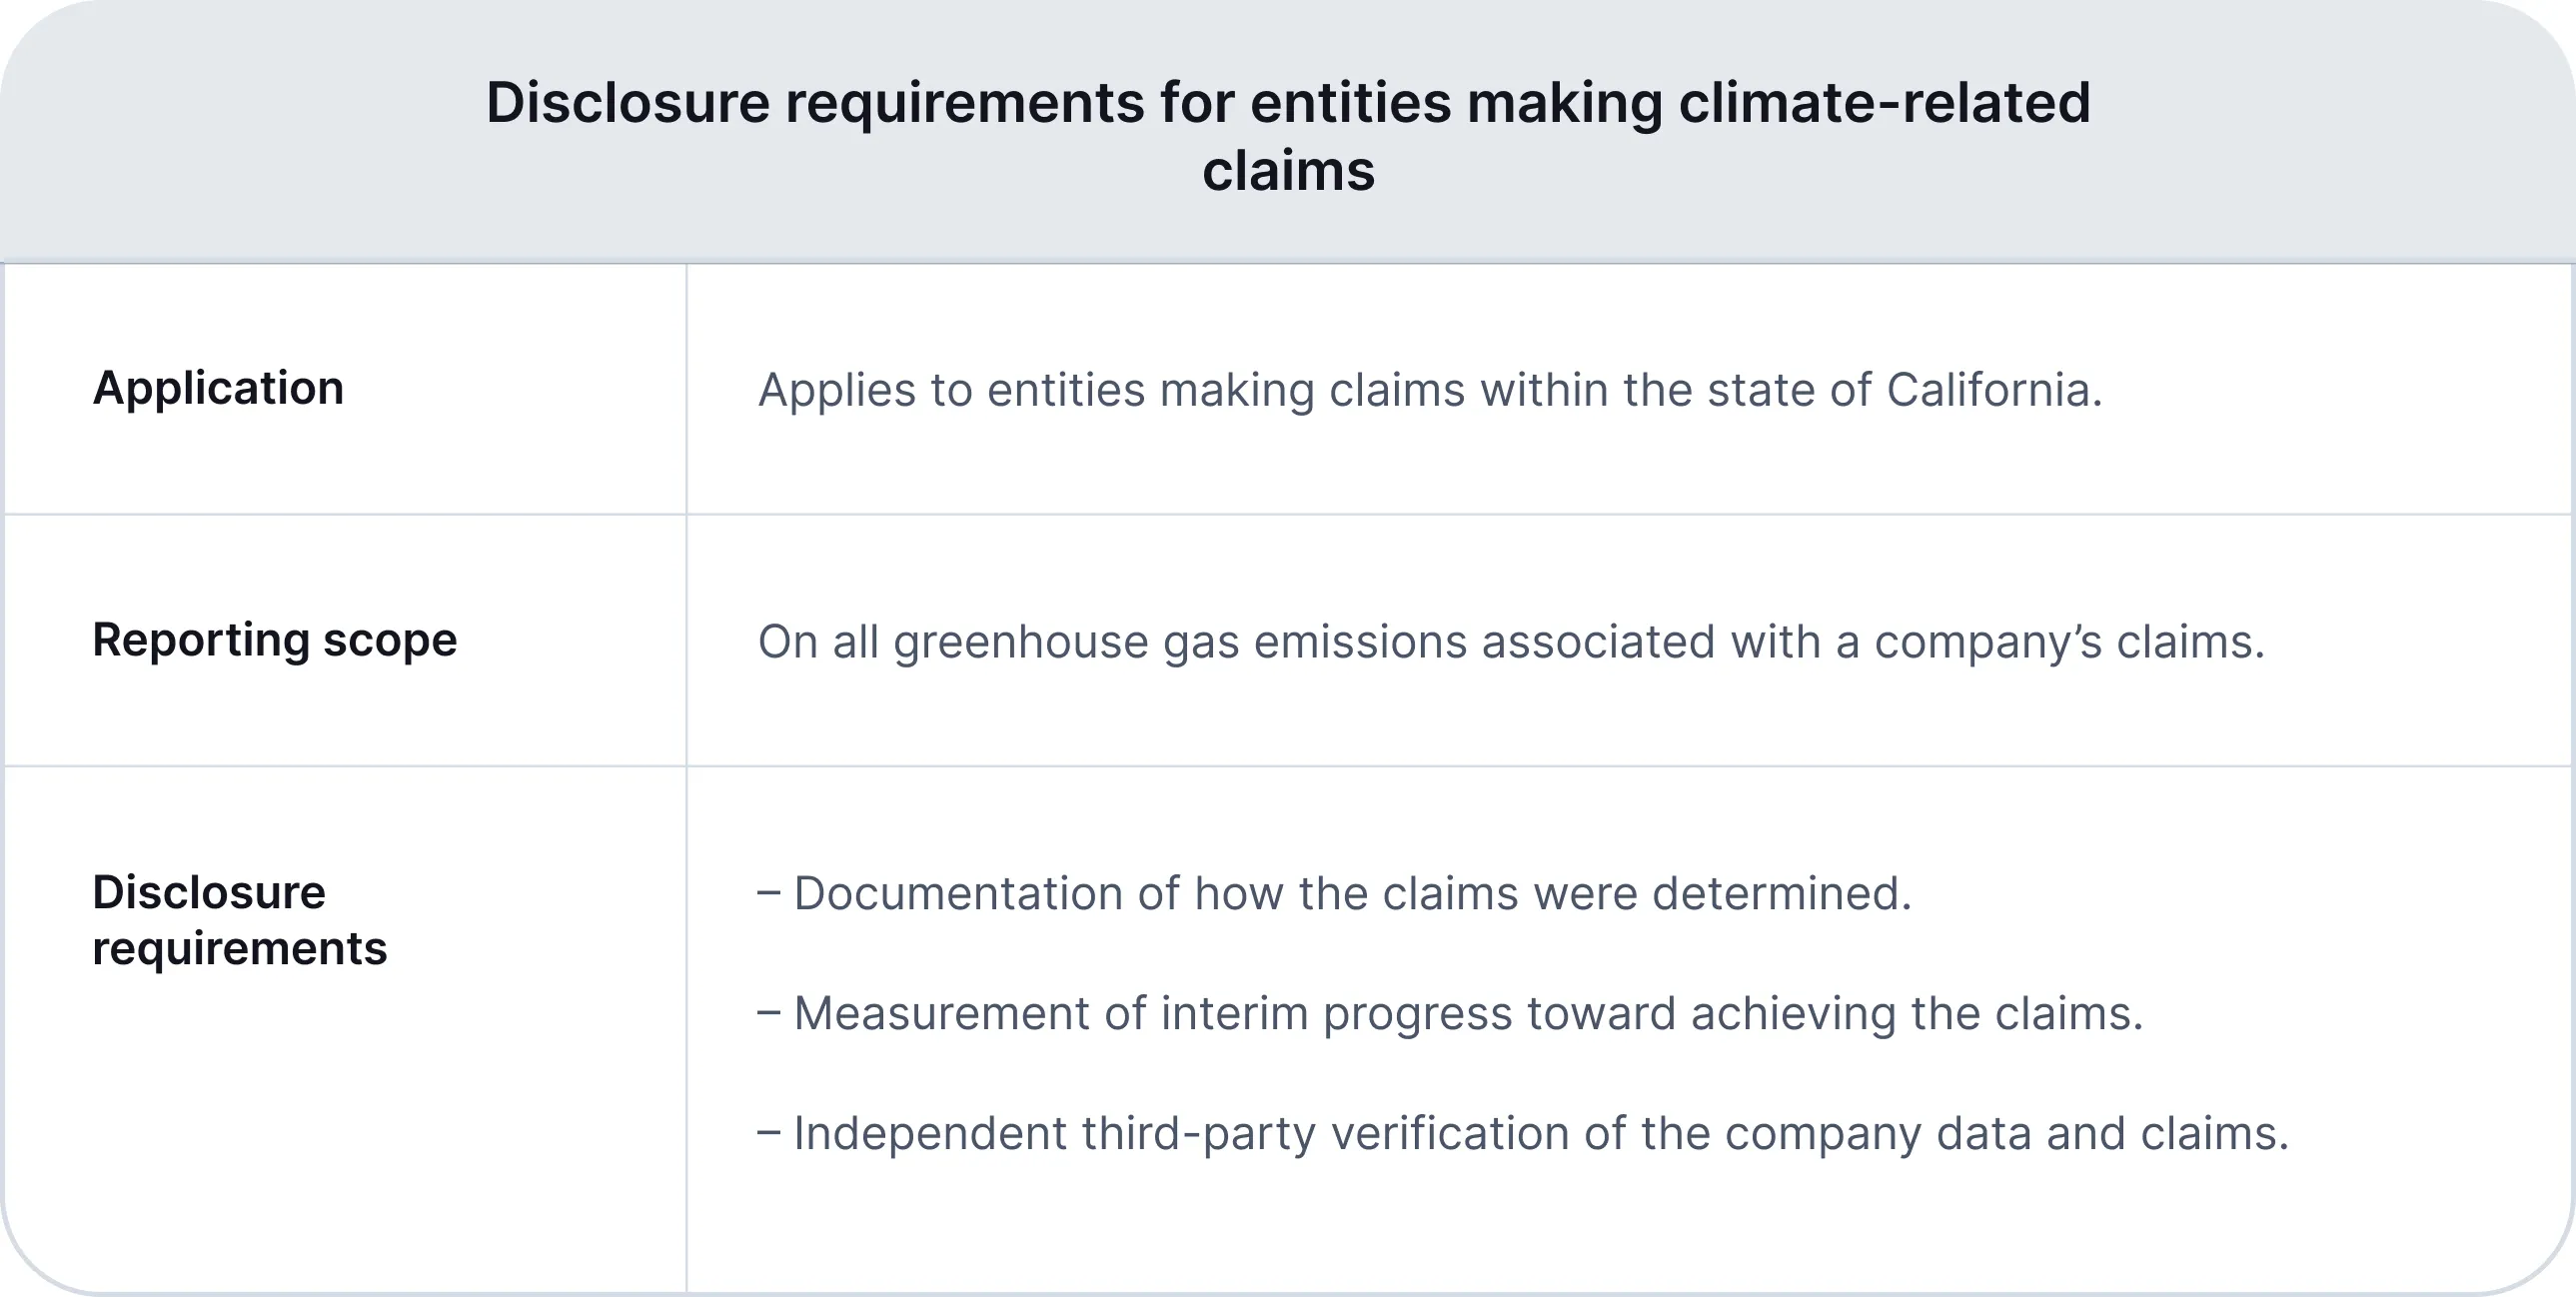Screen dimensions: 2576x1297
Task: Click the word 'requirements' in left column label
Action: (240, 949)
